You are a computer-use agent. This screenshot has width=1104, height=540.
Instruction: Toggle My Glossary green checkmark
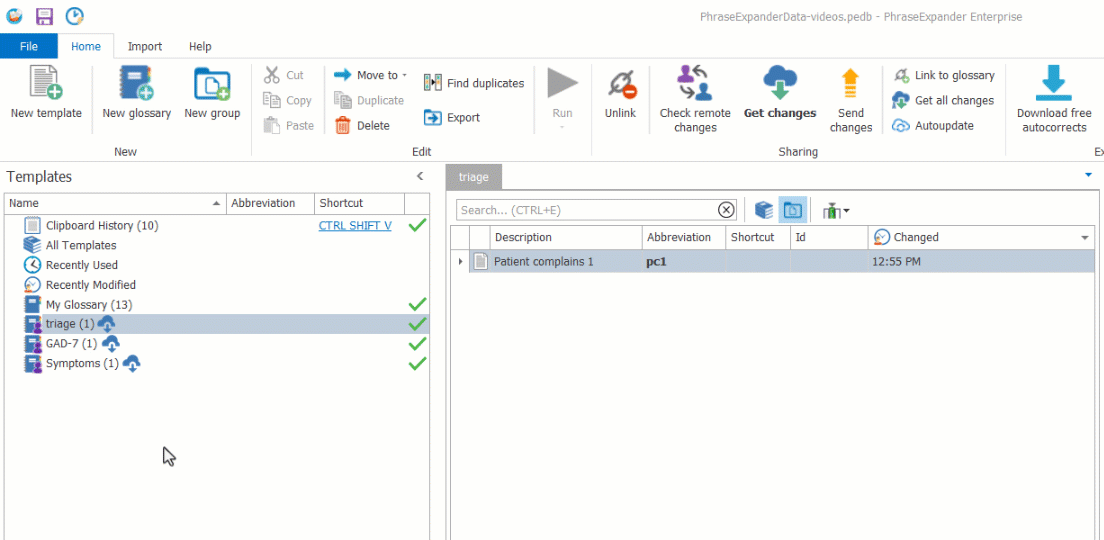click(x=418, y=304)
